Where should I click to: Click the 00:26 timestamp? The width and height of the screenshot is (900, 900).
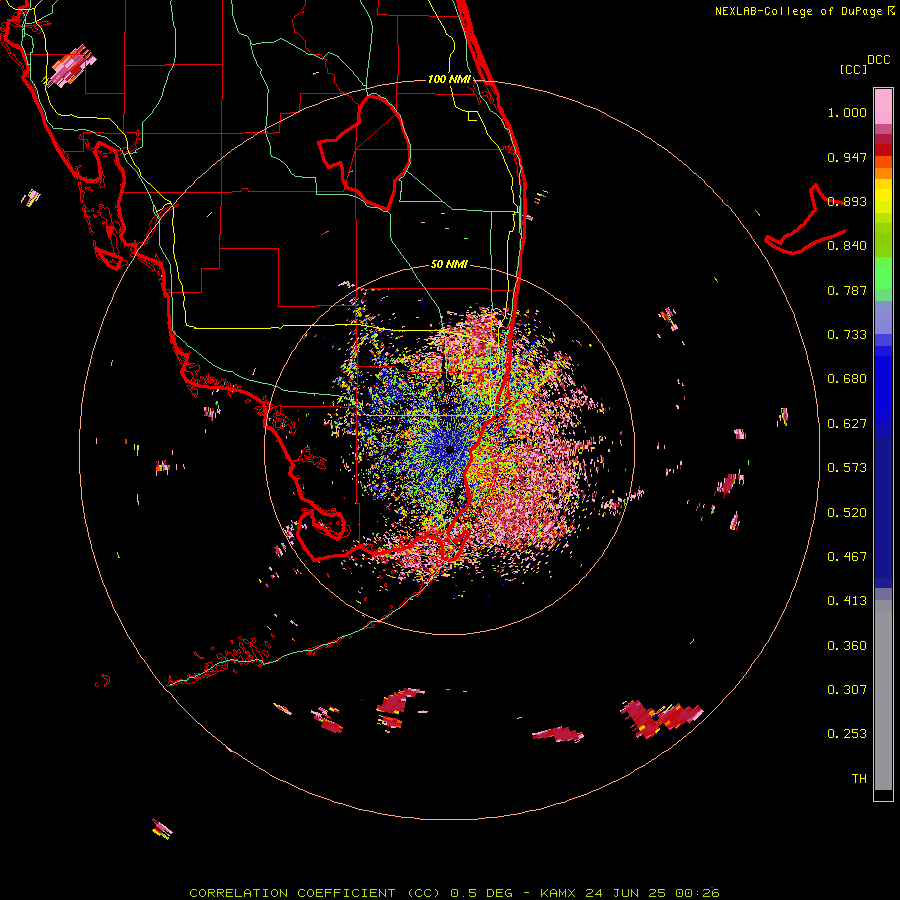(x=695, y=893)
